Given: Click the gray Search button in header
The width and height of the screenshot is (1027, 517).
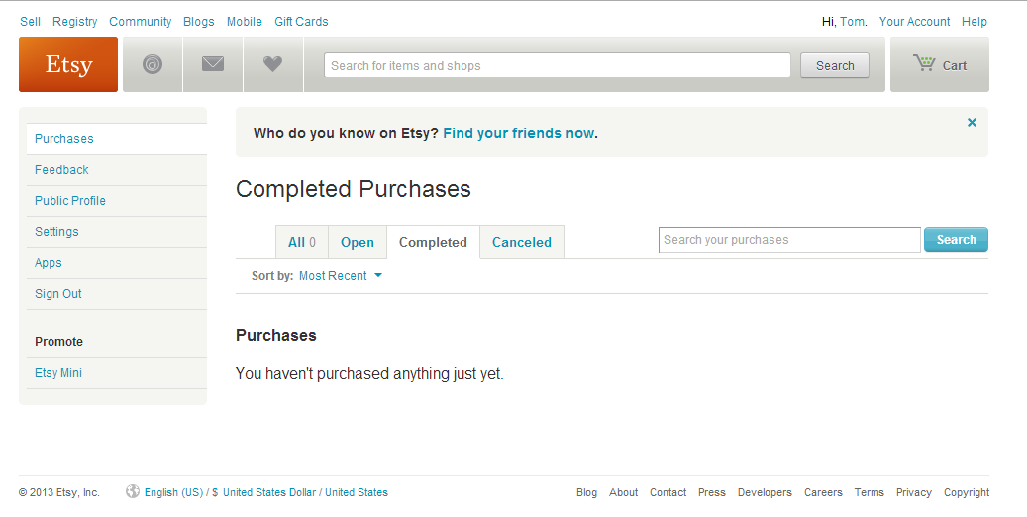Looking at the screenshot, I should 835,66.
